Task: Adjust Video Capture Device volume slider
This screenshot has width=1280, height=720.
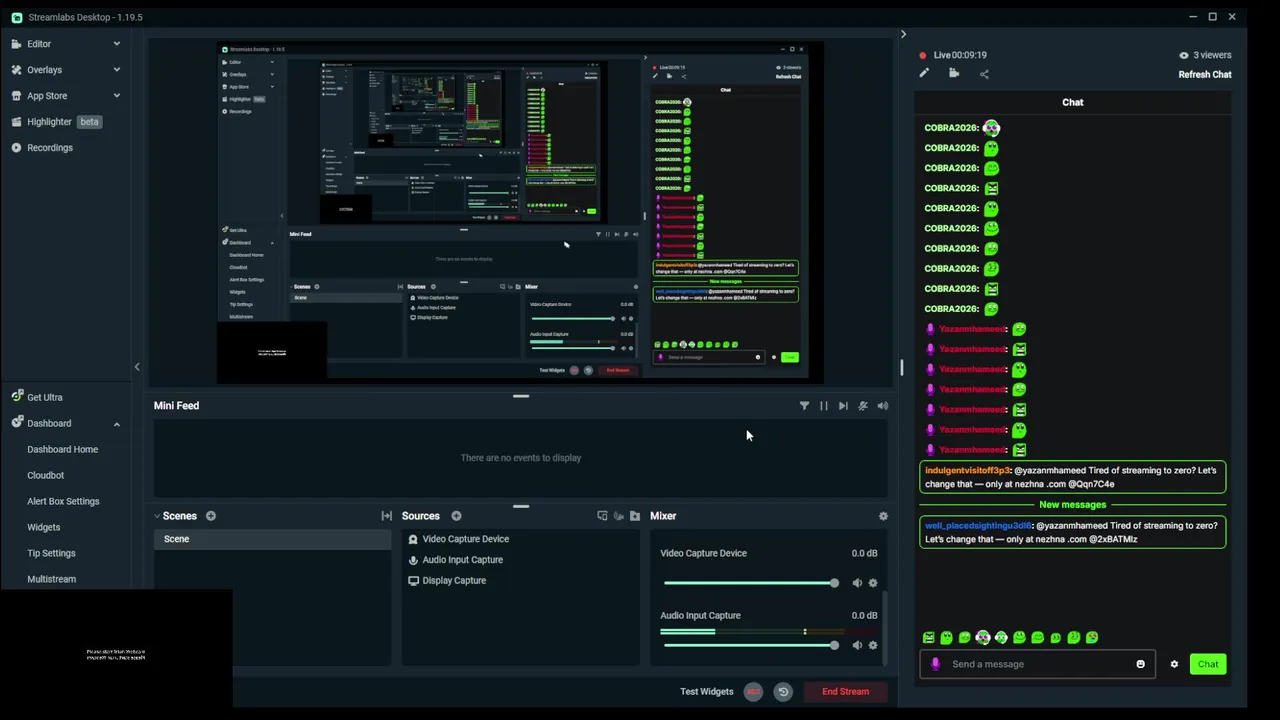Action: click(x=751, y=583)
